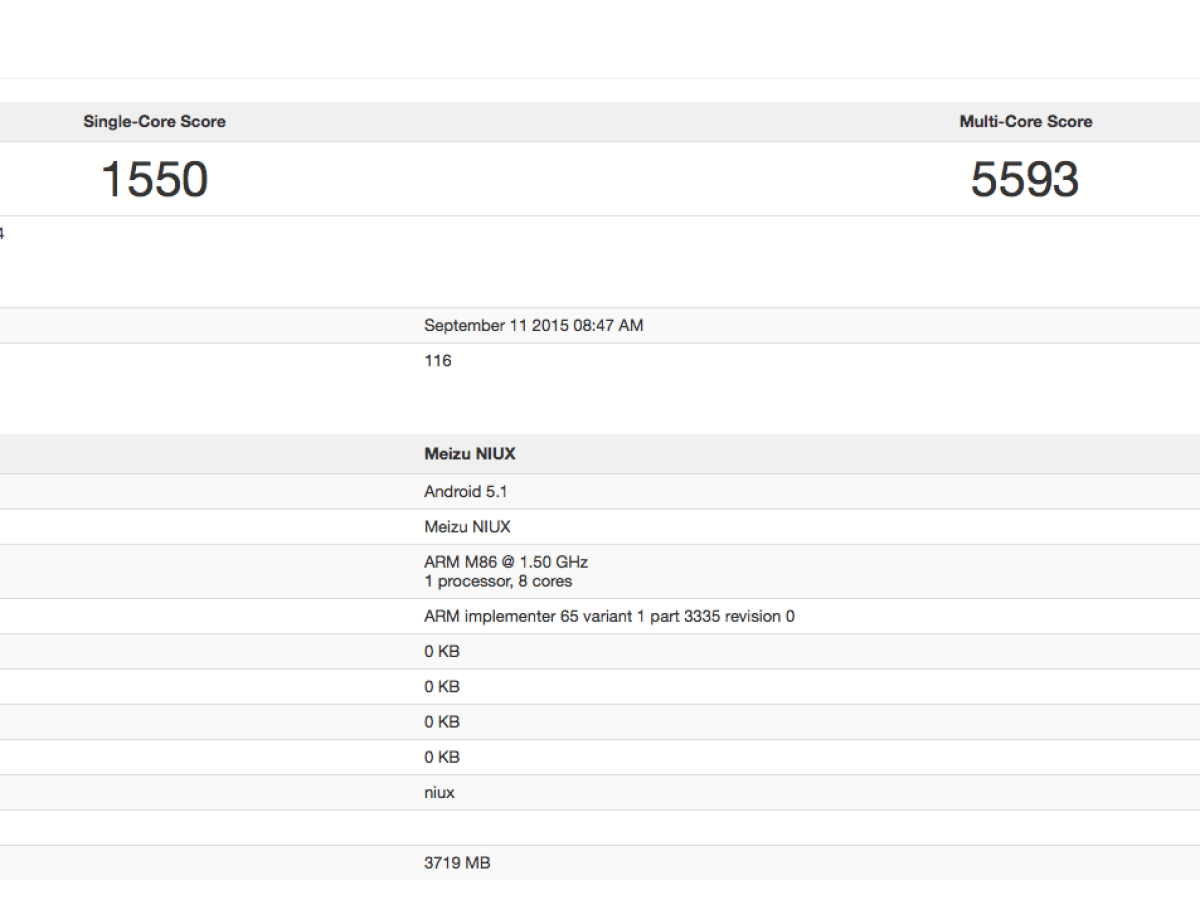The height and width of the screenshot is (900, 1200).
Task: Click the Multi-Core Score header
Action: (1025, 122)
